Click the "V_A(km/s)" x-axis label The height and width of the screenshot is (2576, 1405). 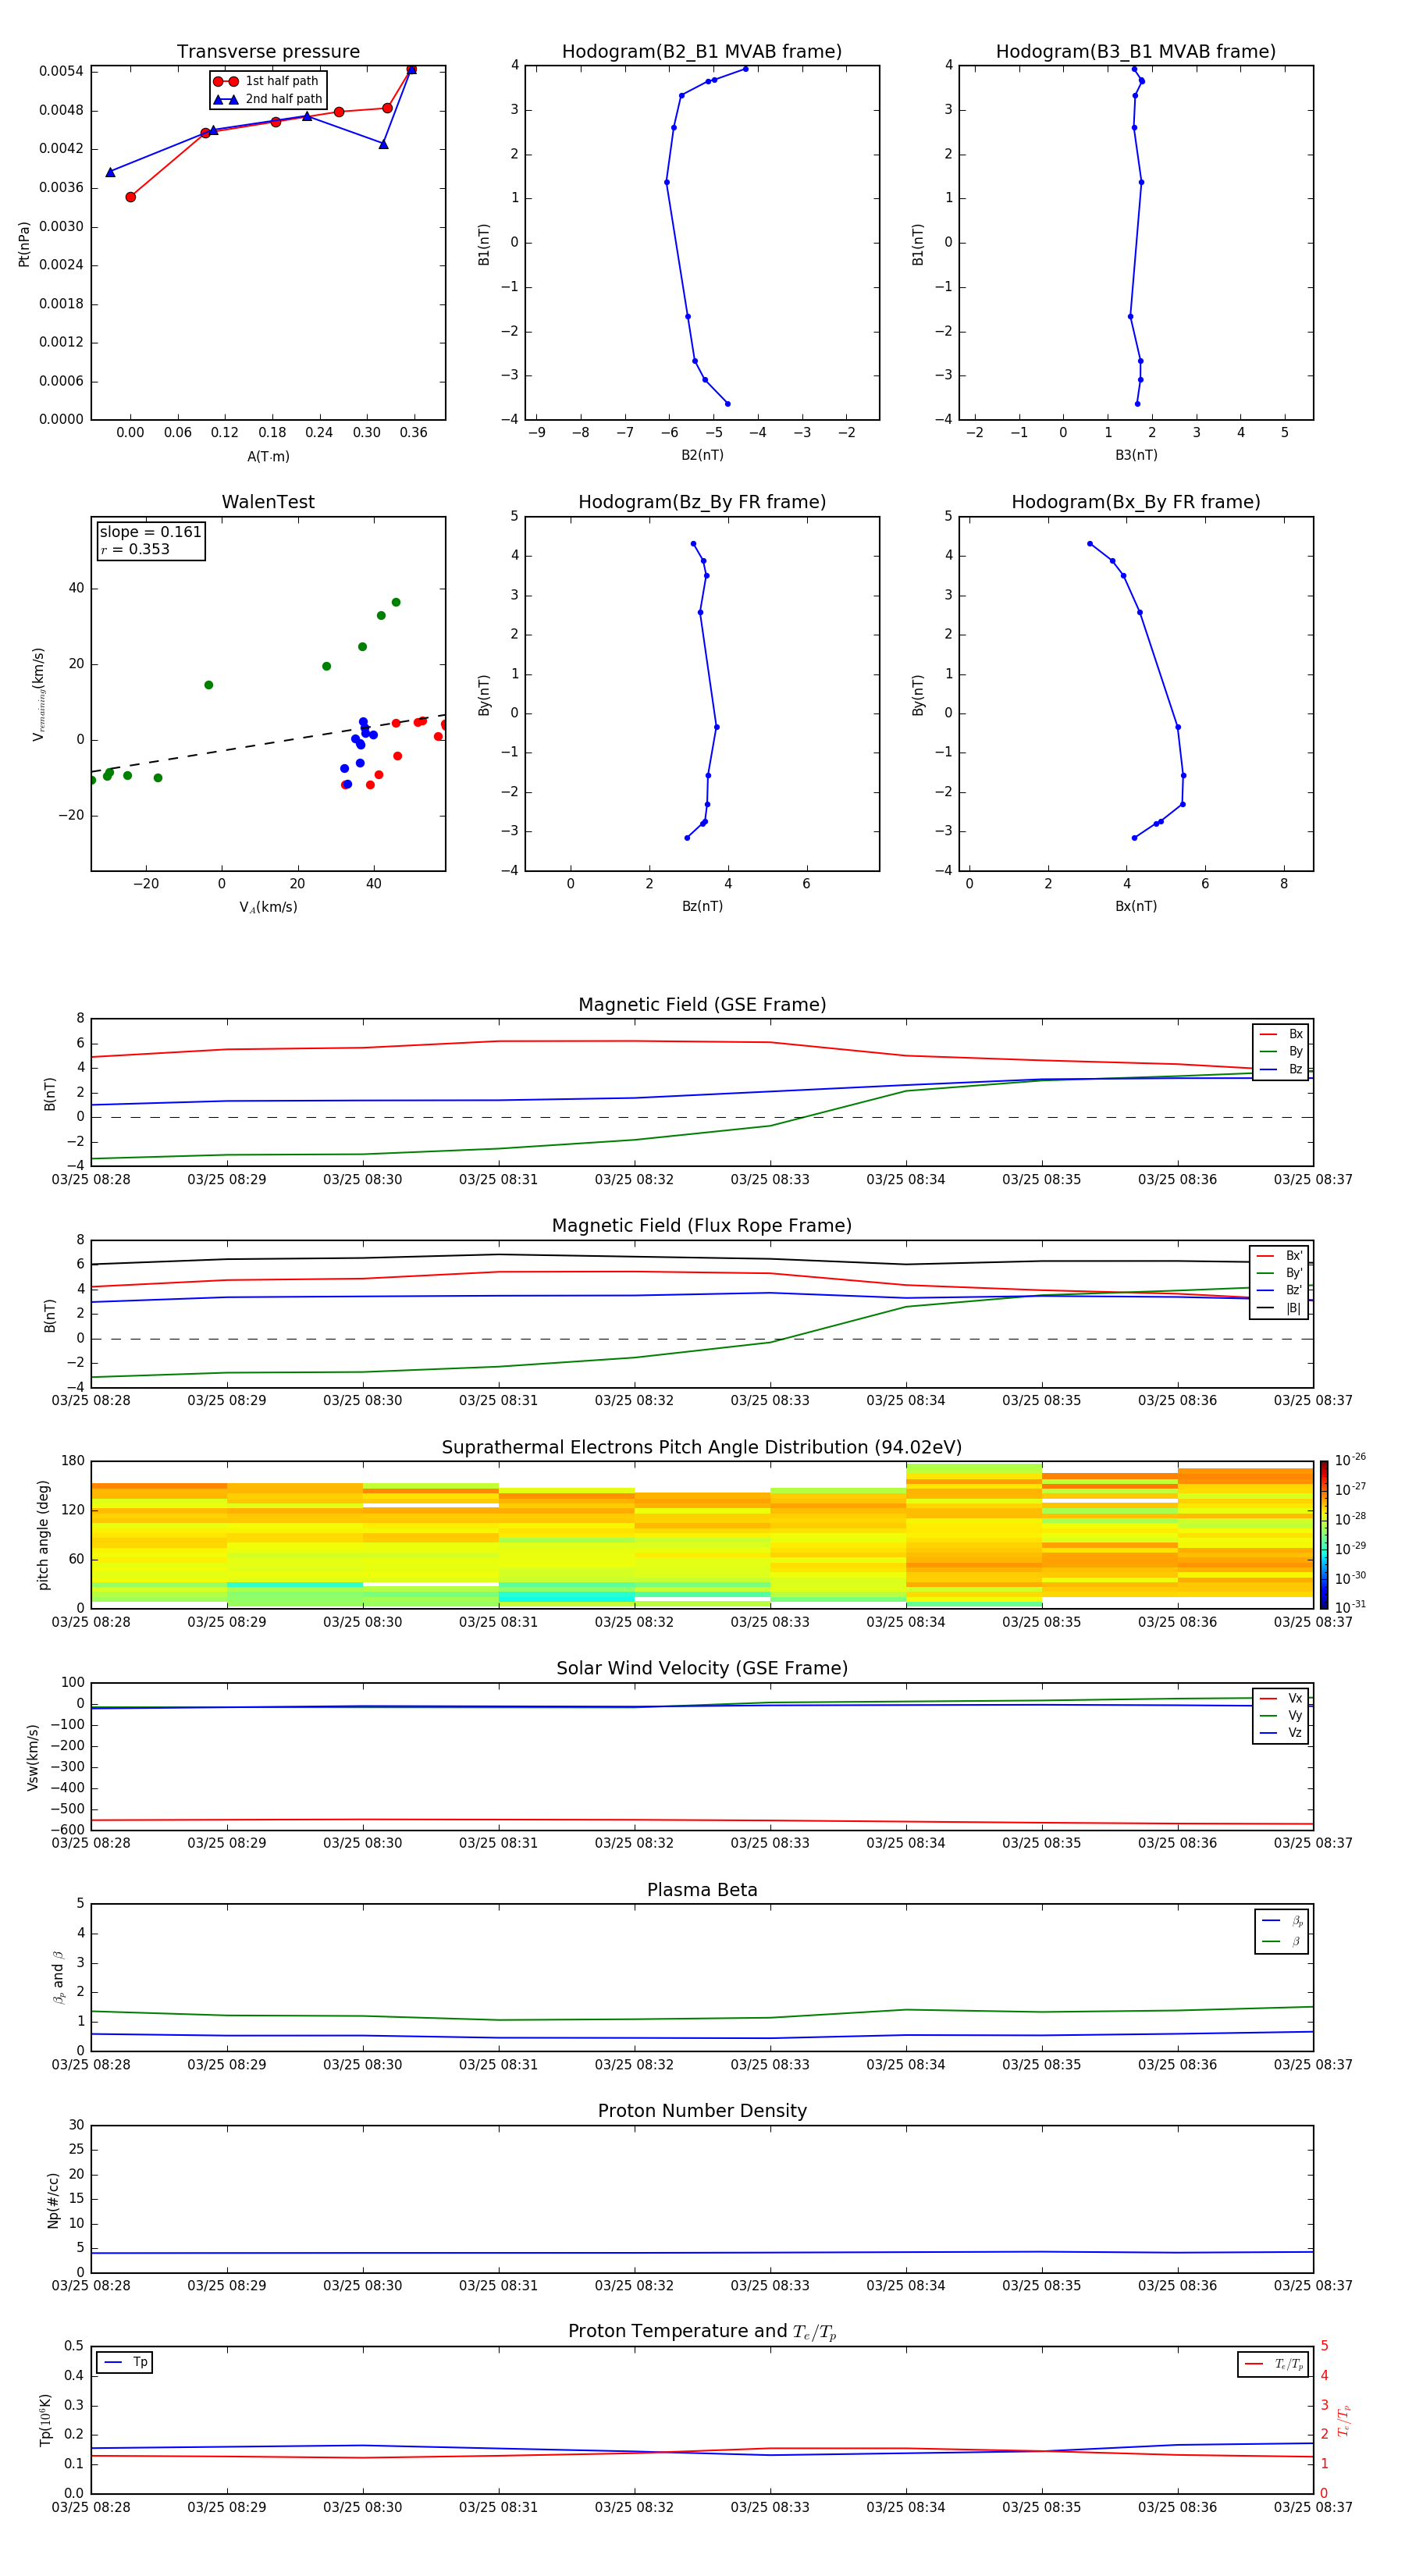pyautogui.click(x=268, y=907)
